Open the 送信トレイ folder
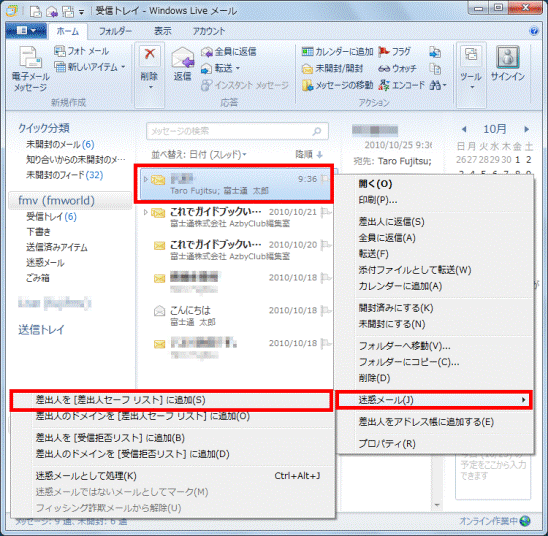Viewport: 548px width, 536px height. coord(41,329)
